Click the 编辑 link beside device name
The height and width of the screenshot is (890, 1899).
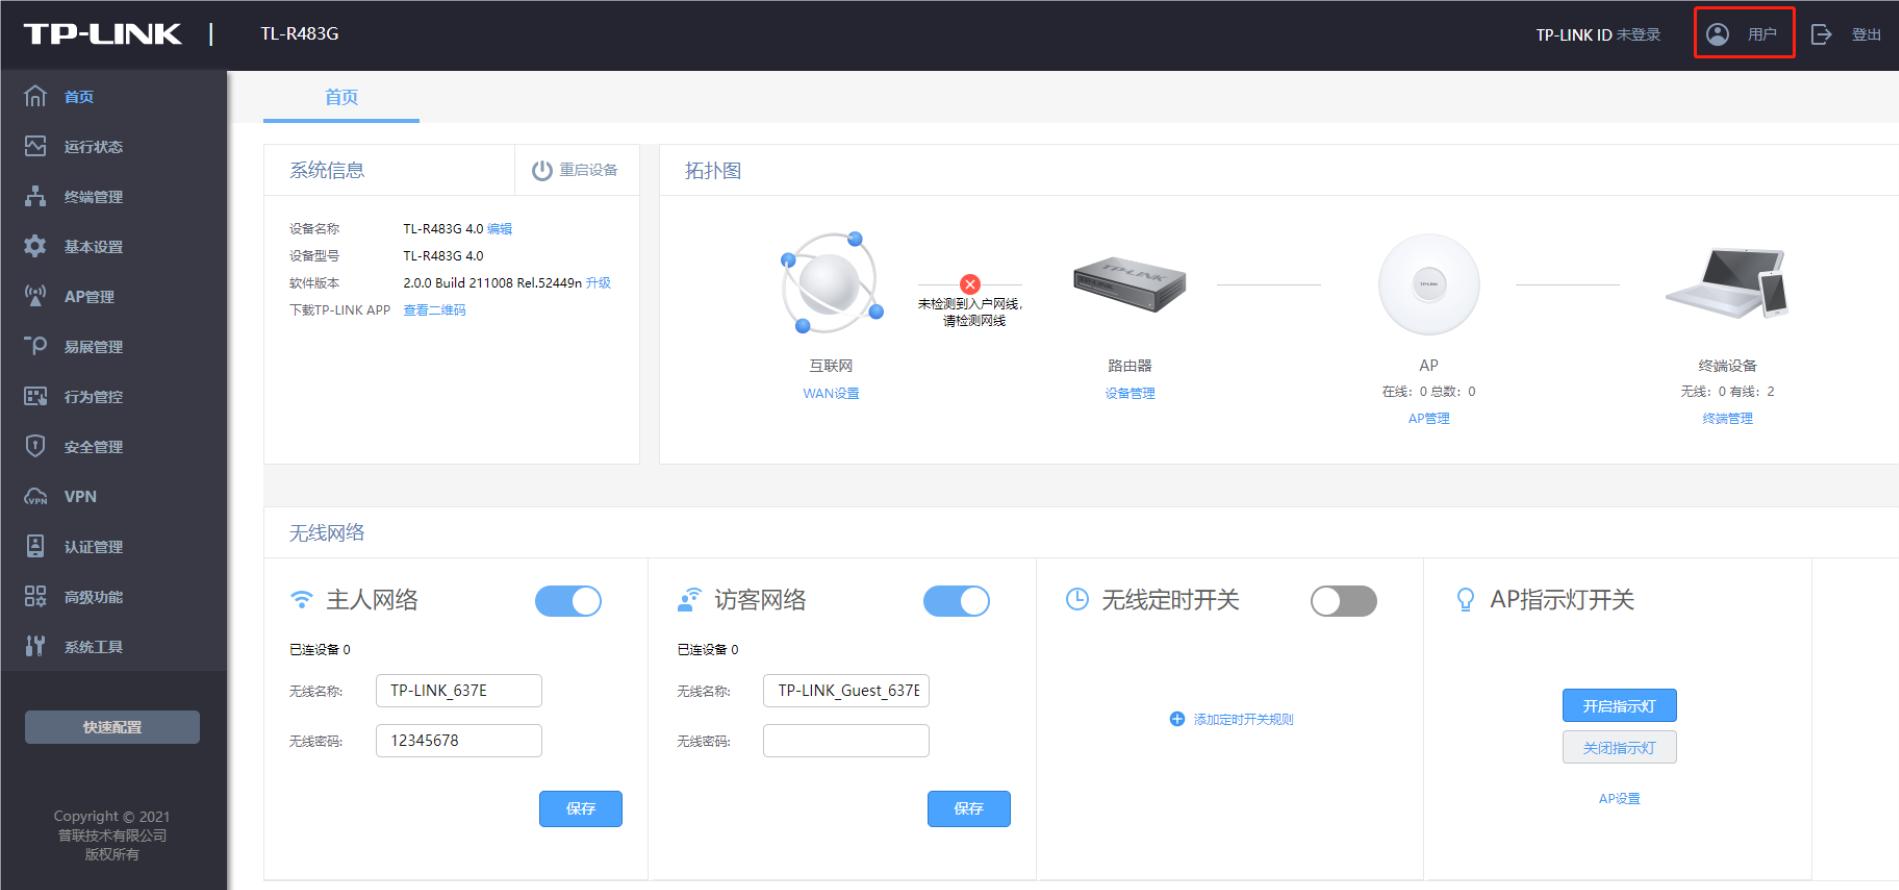[x=500, y=229]
